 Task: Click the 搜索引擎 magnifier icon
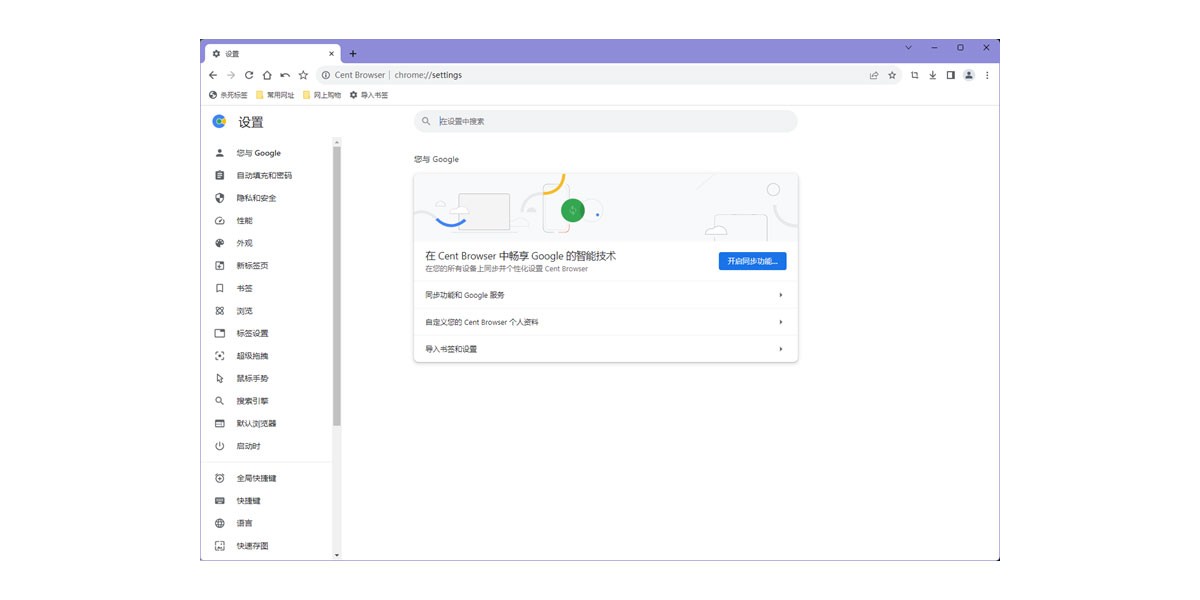tap(220, 401)
